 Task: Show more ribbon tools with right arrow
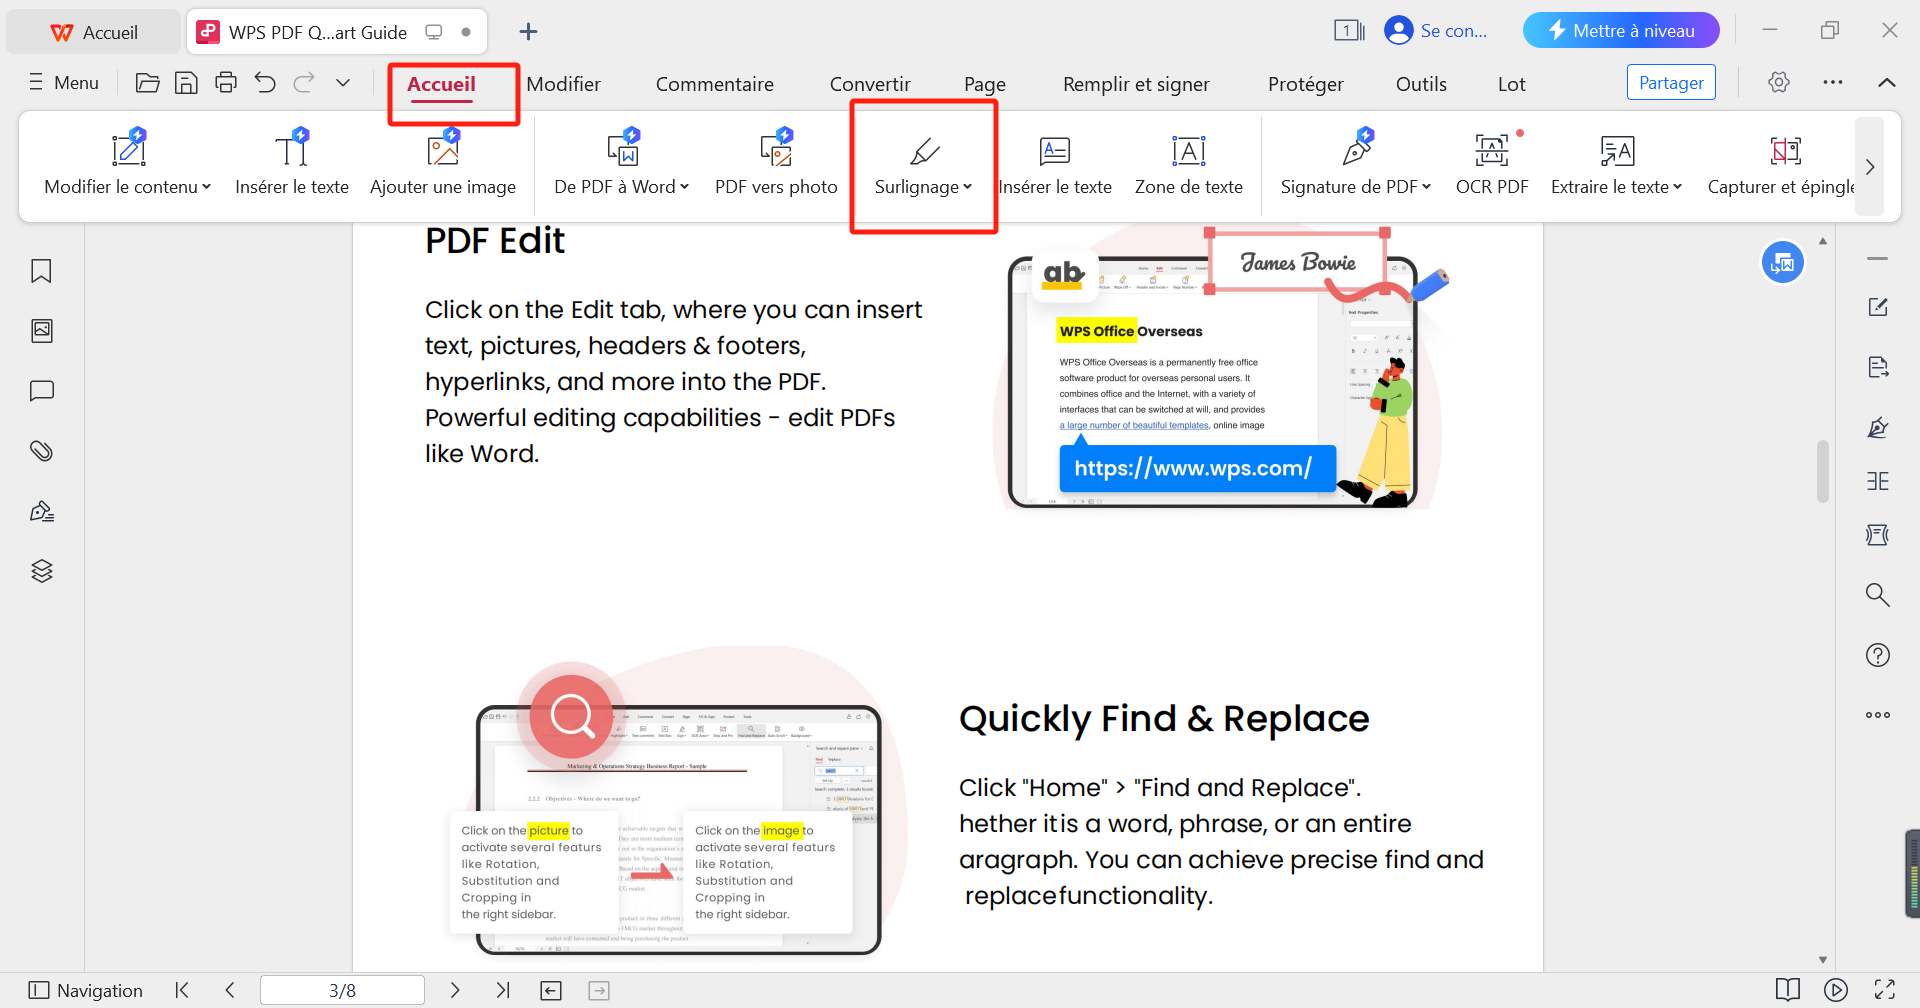(1870, 167)
